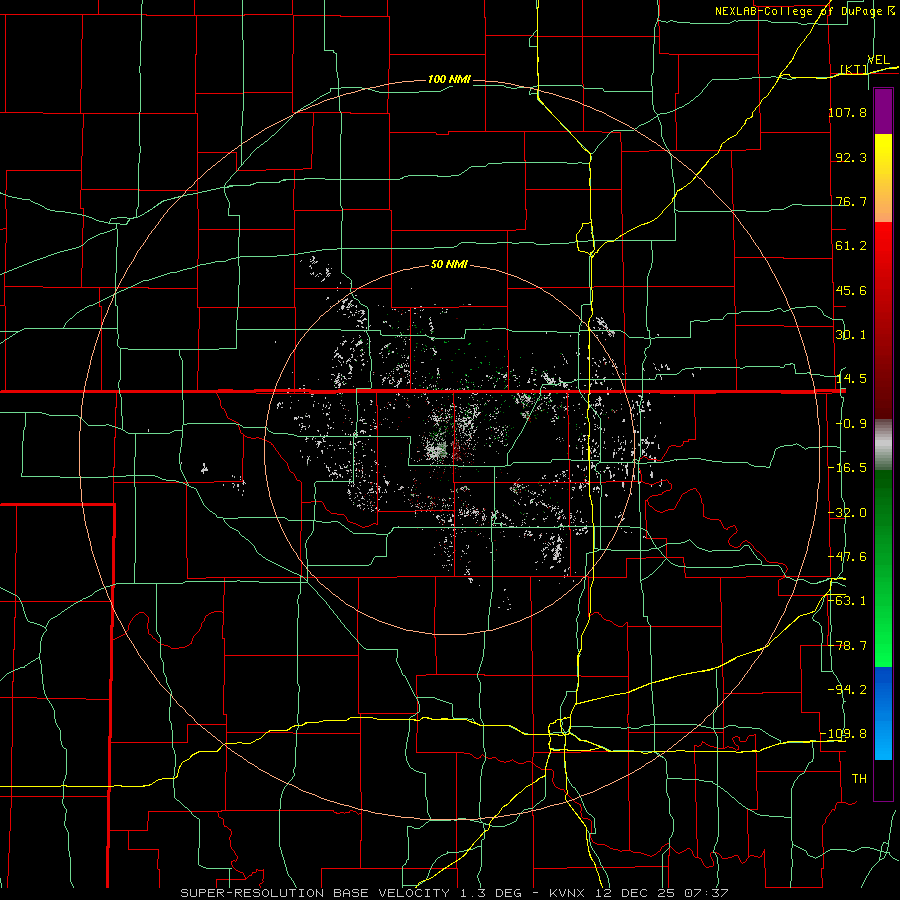The width and height of the screenshot is (900, 900).
Task: Click the 50 NMI range ring label
Action: pos(449,265)
